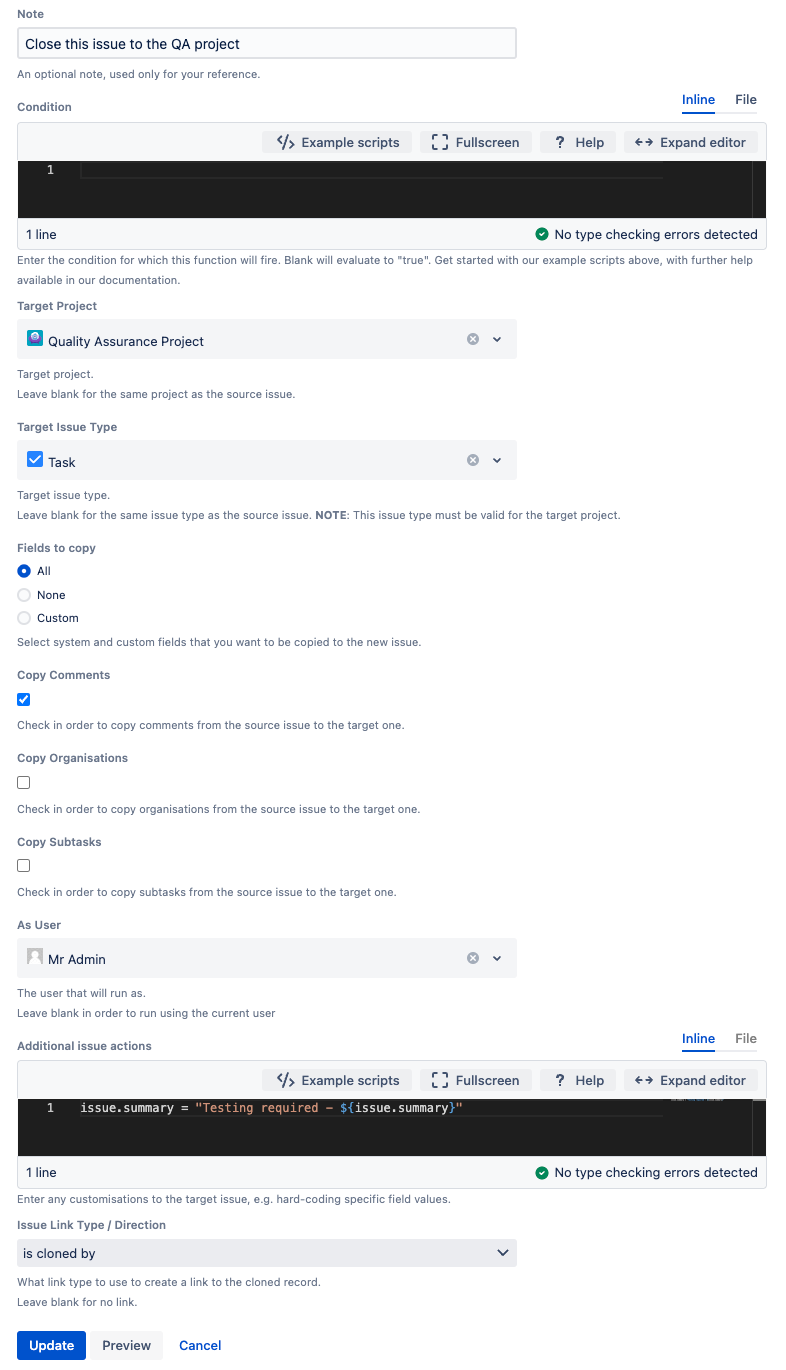
Task: Switch Additional issue actions to File tab
Action: (x=746, y=1038)
